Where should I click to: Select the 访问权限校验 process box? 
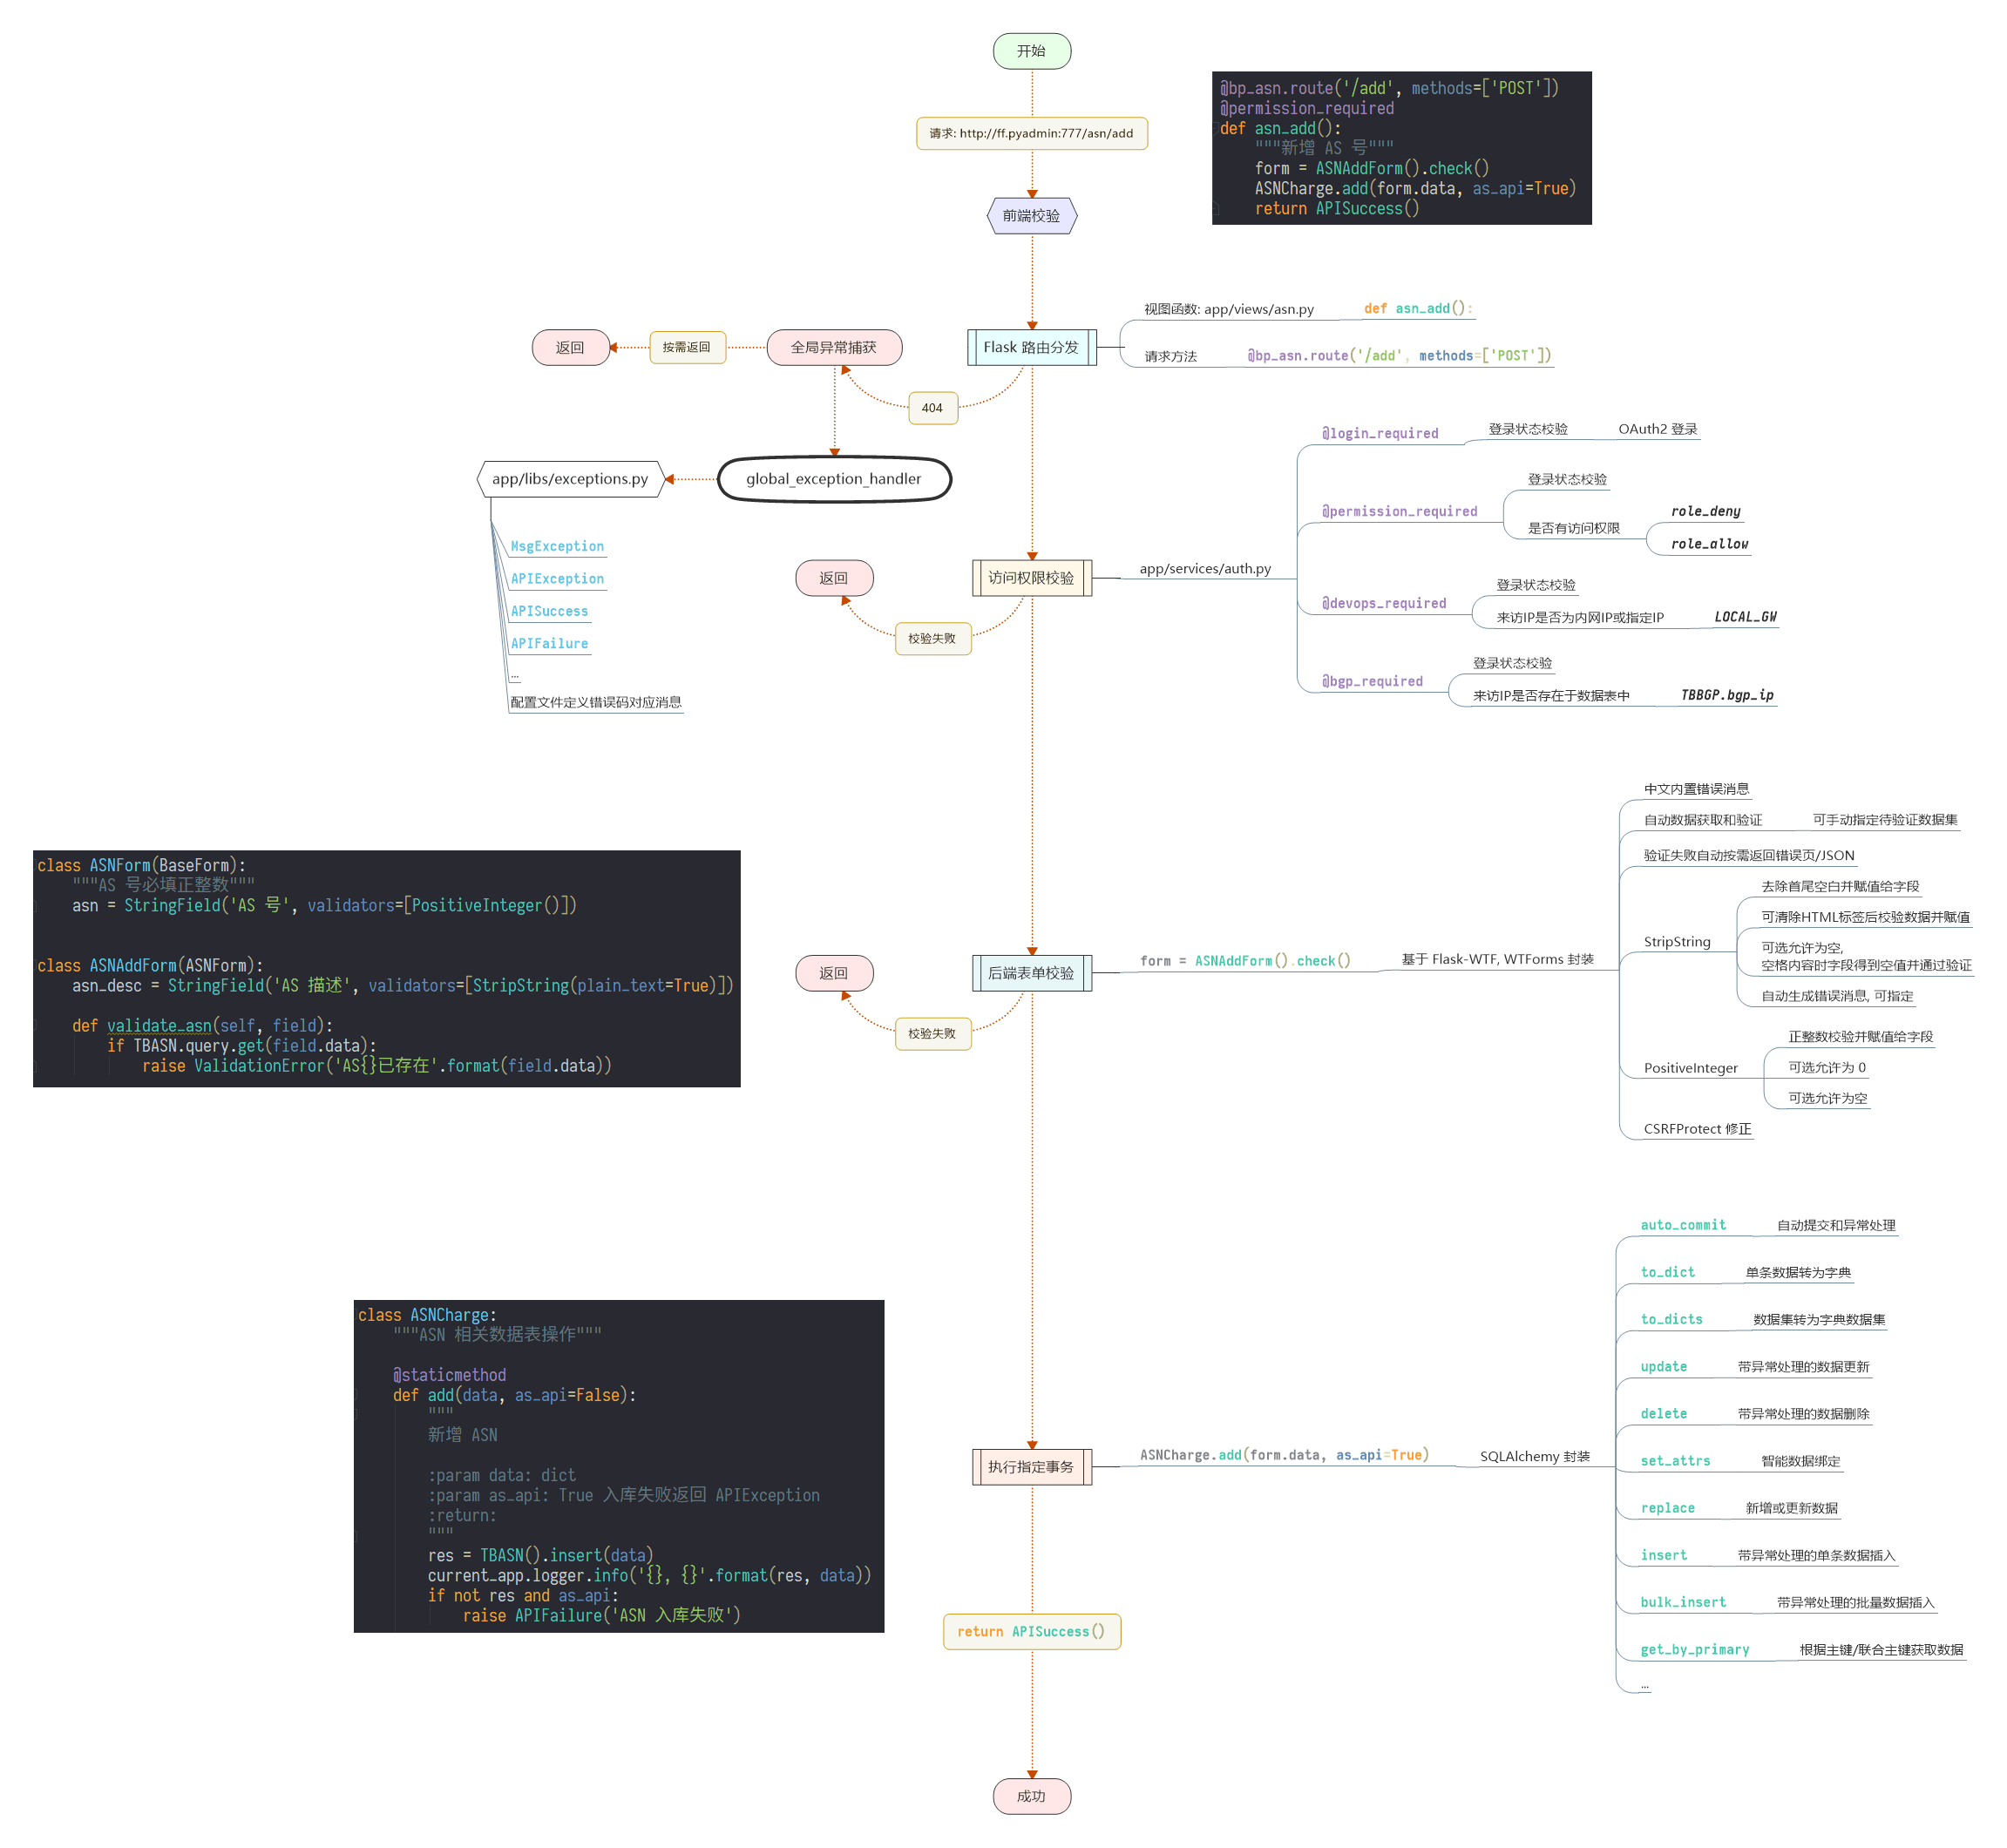click(x=1031, y=578)
